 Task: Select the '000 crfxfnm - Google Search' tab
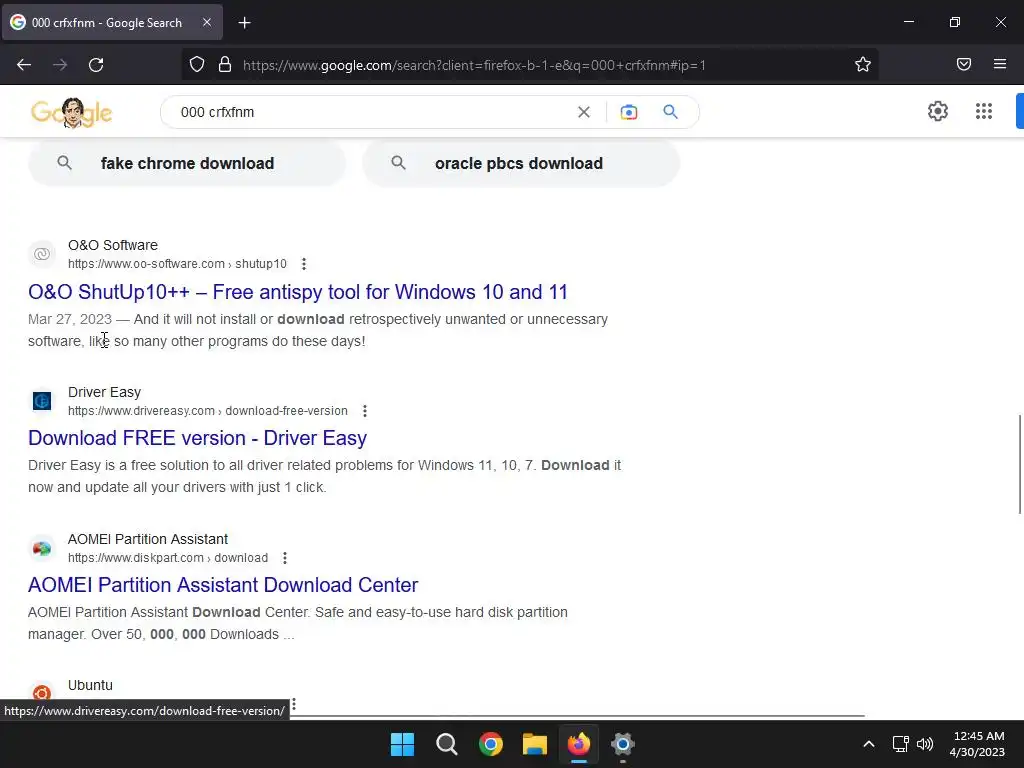click(112, 23)
